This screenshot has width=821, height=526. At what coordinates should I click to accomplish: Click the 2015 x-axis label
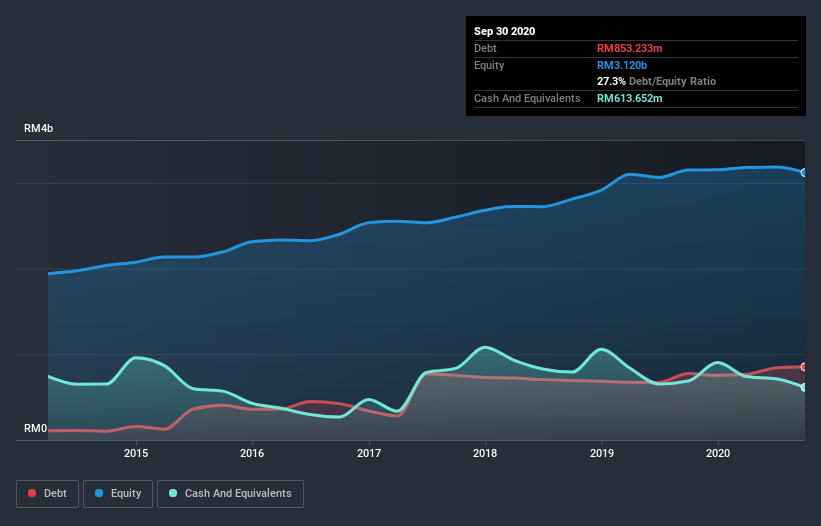coord(136,453)
